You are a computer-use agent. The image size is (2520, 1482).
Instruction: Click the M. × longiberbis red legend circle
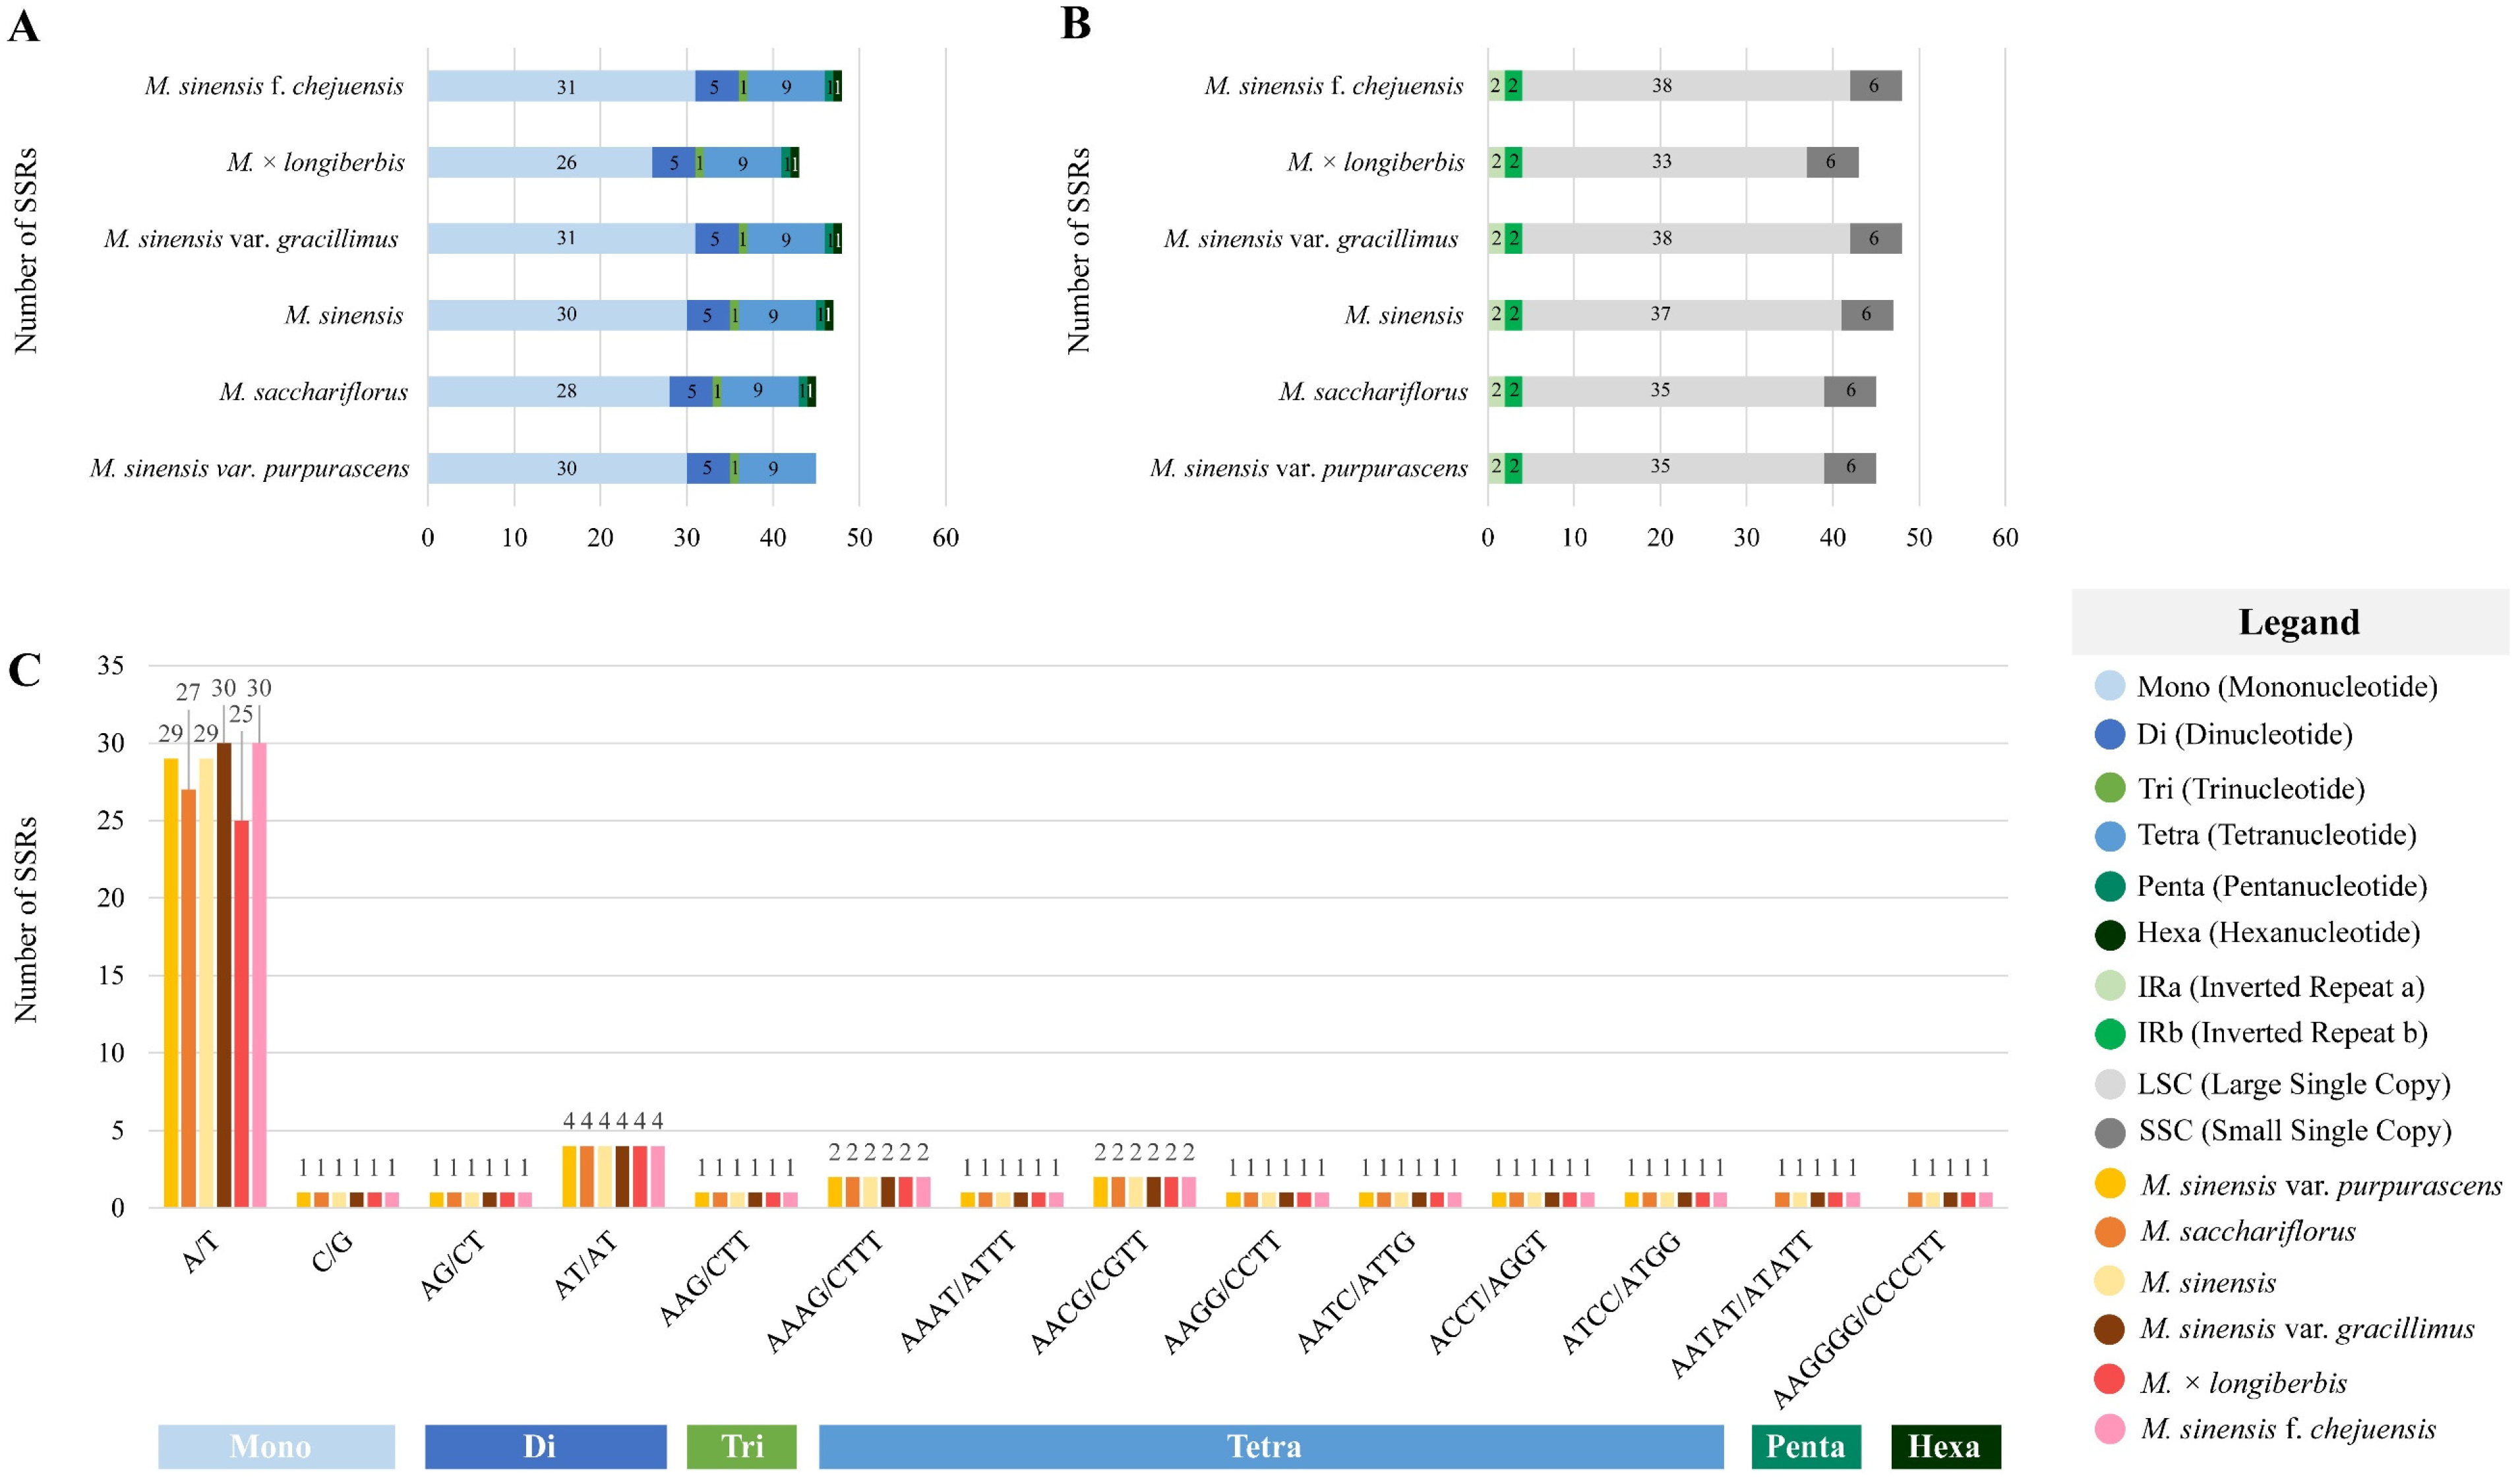(2109, 1380)
